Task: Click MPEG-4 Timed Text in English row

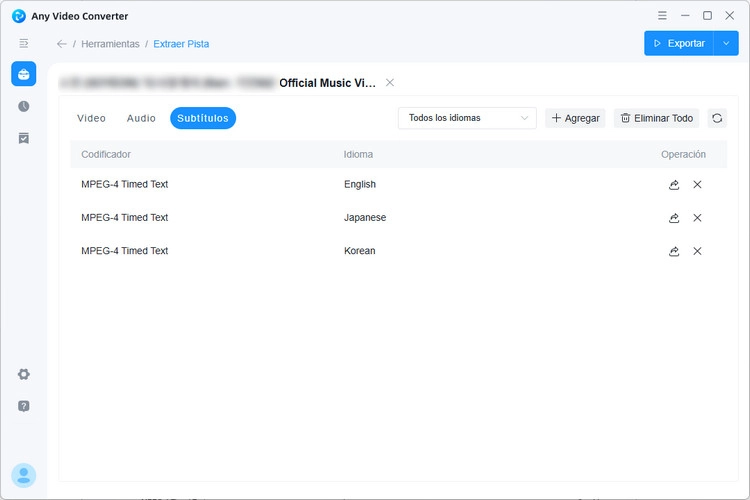Action: (125, 185)
